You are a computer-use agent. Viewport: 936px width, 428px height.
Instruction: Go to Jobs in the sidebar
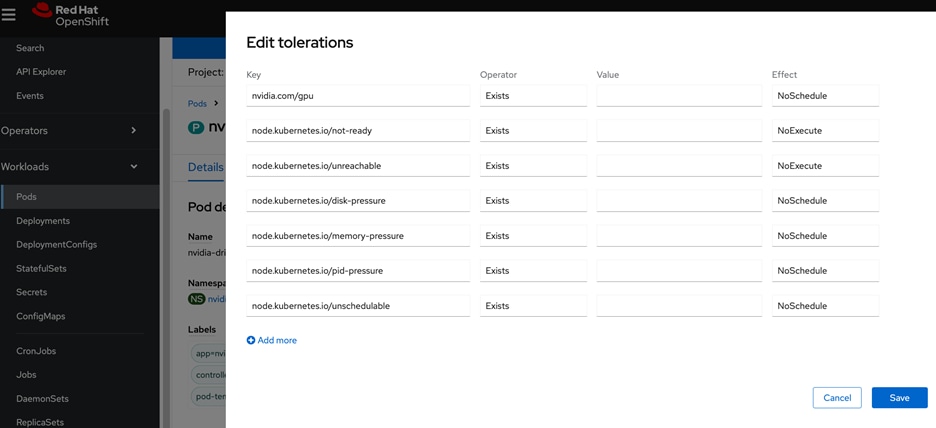26,375
